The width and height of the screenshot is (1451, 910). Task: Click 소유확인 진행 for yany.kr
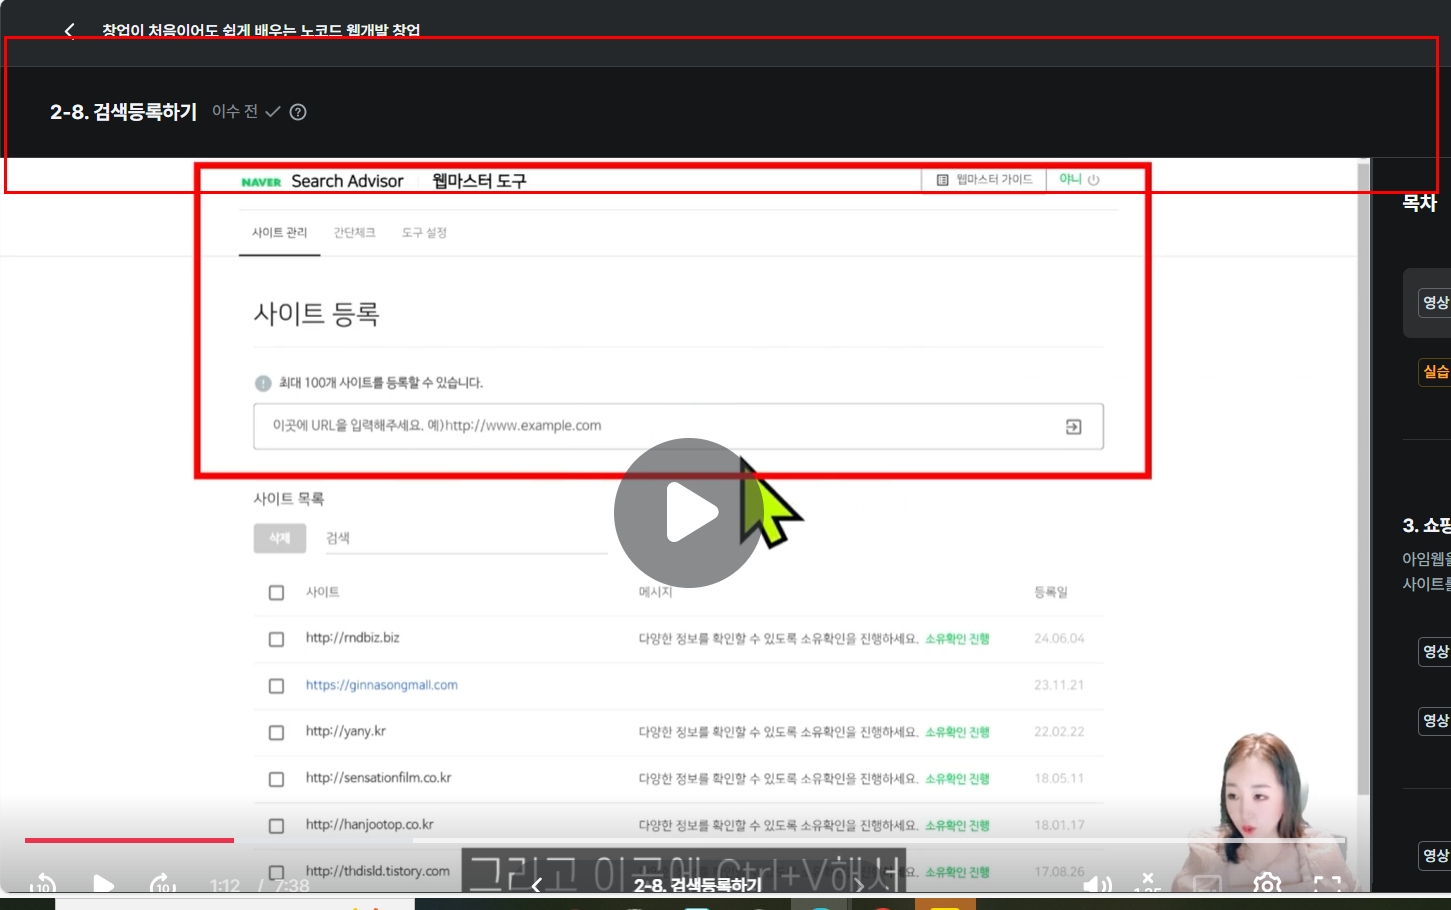point(957,732)
